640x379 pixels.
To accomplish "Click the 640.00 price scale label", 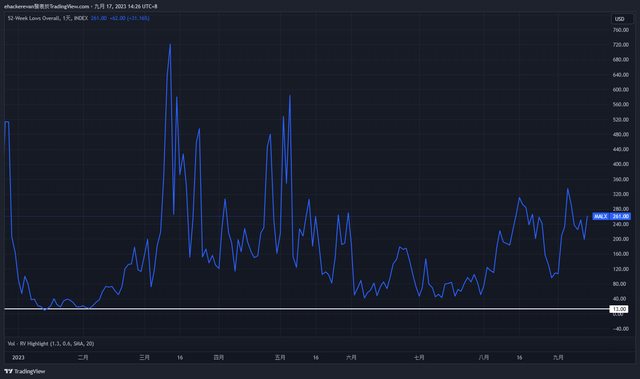I will click(x=620, y=75).
